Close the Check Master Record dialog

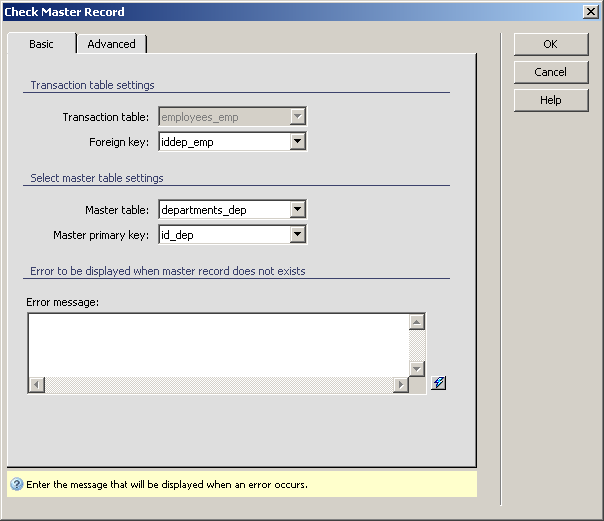pos(591,11)
